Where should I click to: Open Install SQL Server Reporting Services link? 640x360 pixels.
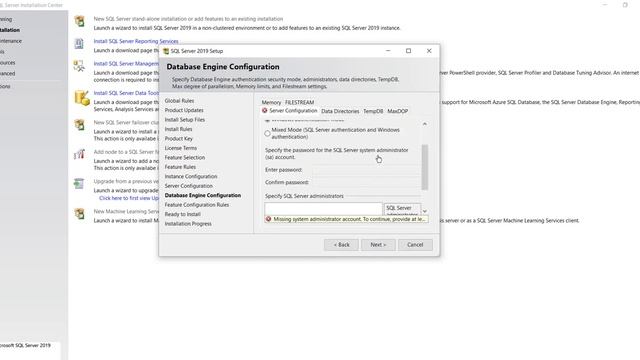[136, 41]
